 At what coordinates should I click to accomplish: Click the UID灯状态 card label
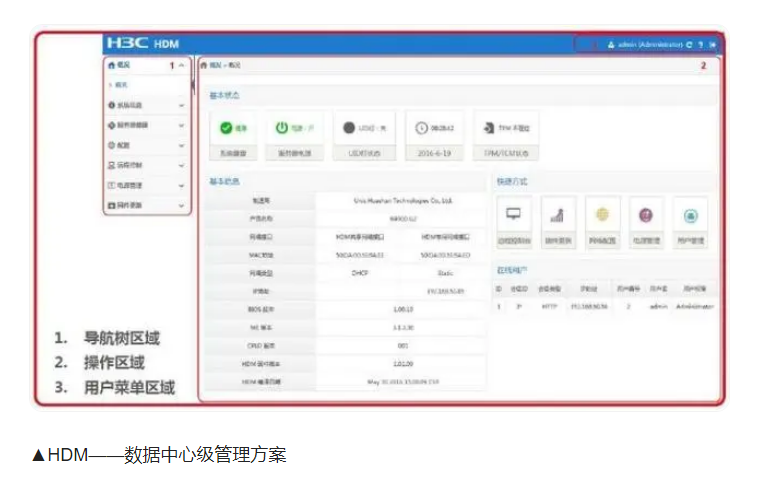(364, 153)
